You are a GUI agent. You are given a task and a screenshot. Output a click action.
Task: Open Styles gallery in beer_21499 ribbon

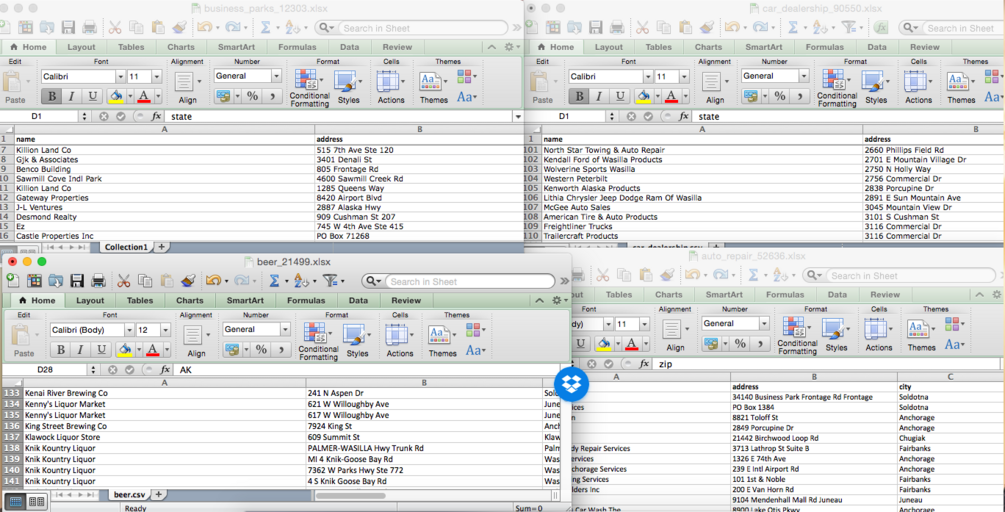pyautogui.click(x=357, y=340)
